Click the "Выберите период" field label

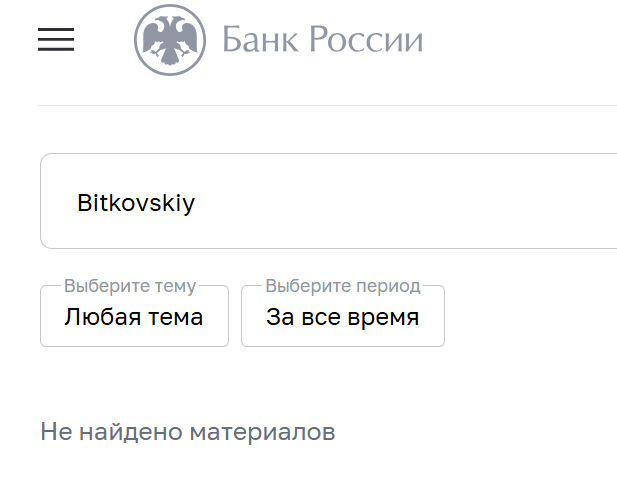[343, 286]
